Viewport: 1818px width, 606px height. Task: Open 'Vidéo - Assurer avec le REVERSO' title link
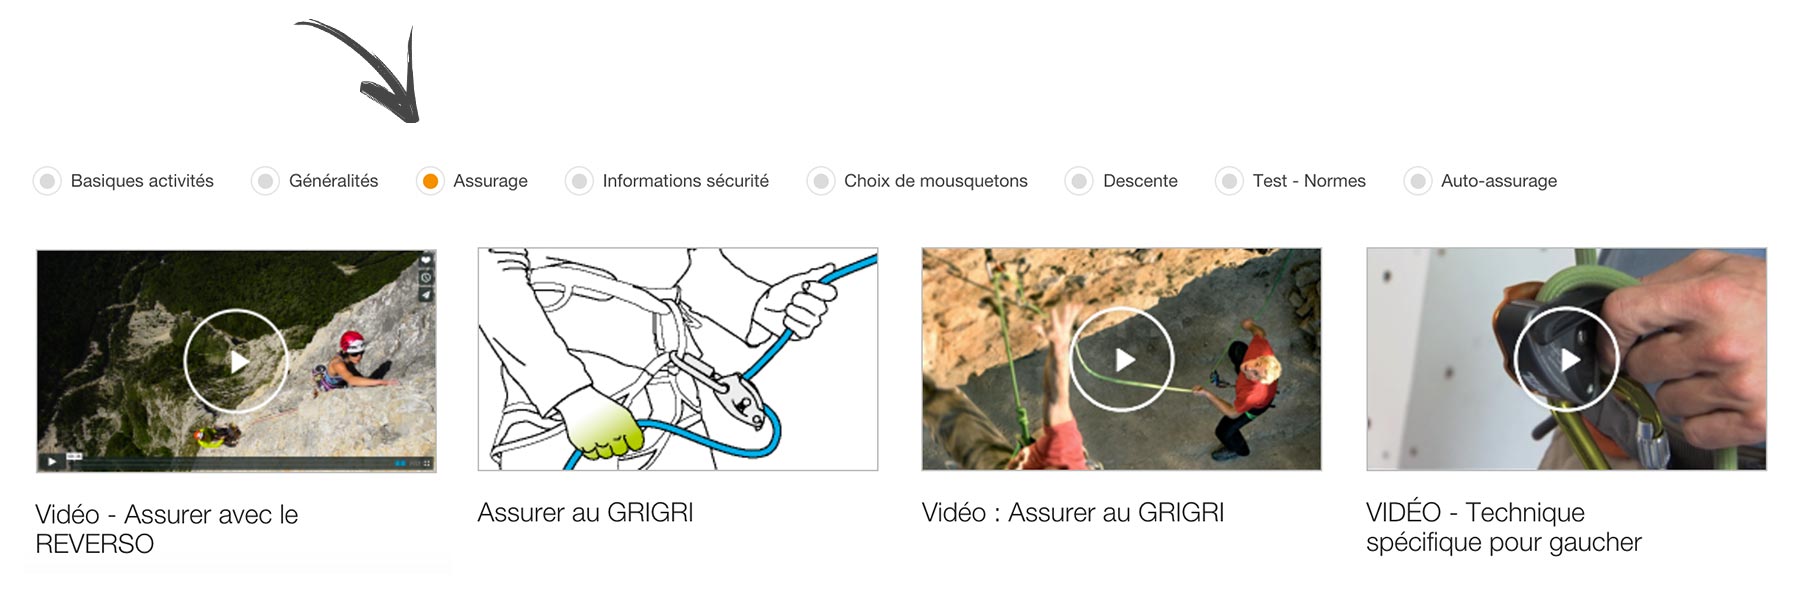167,529
